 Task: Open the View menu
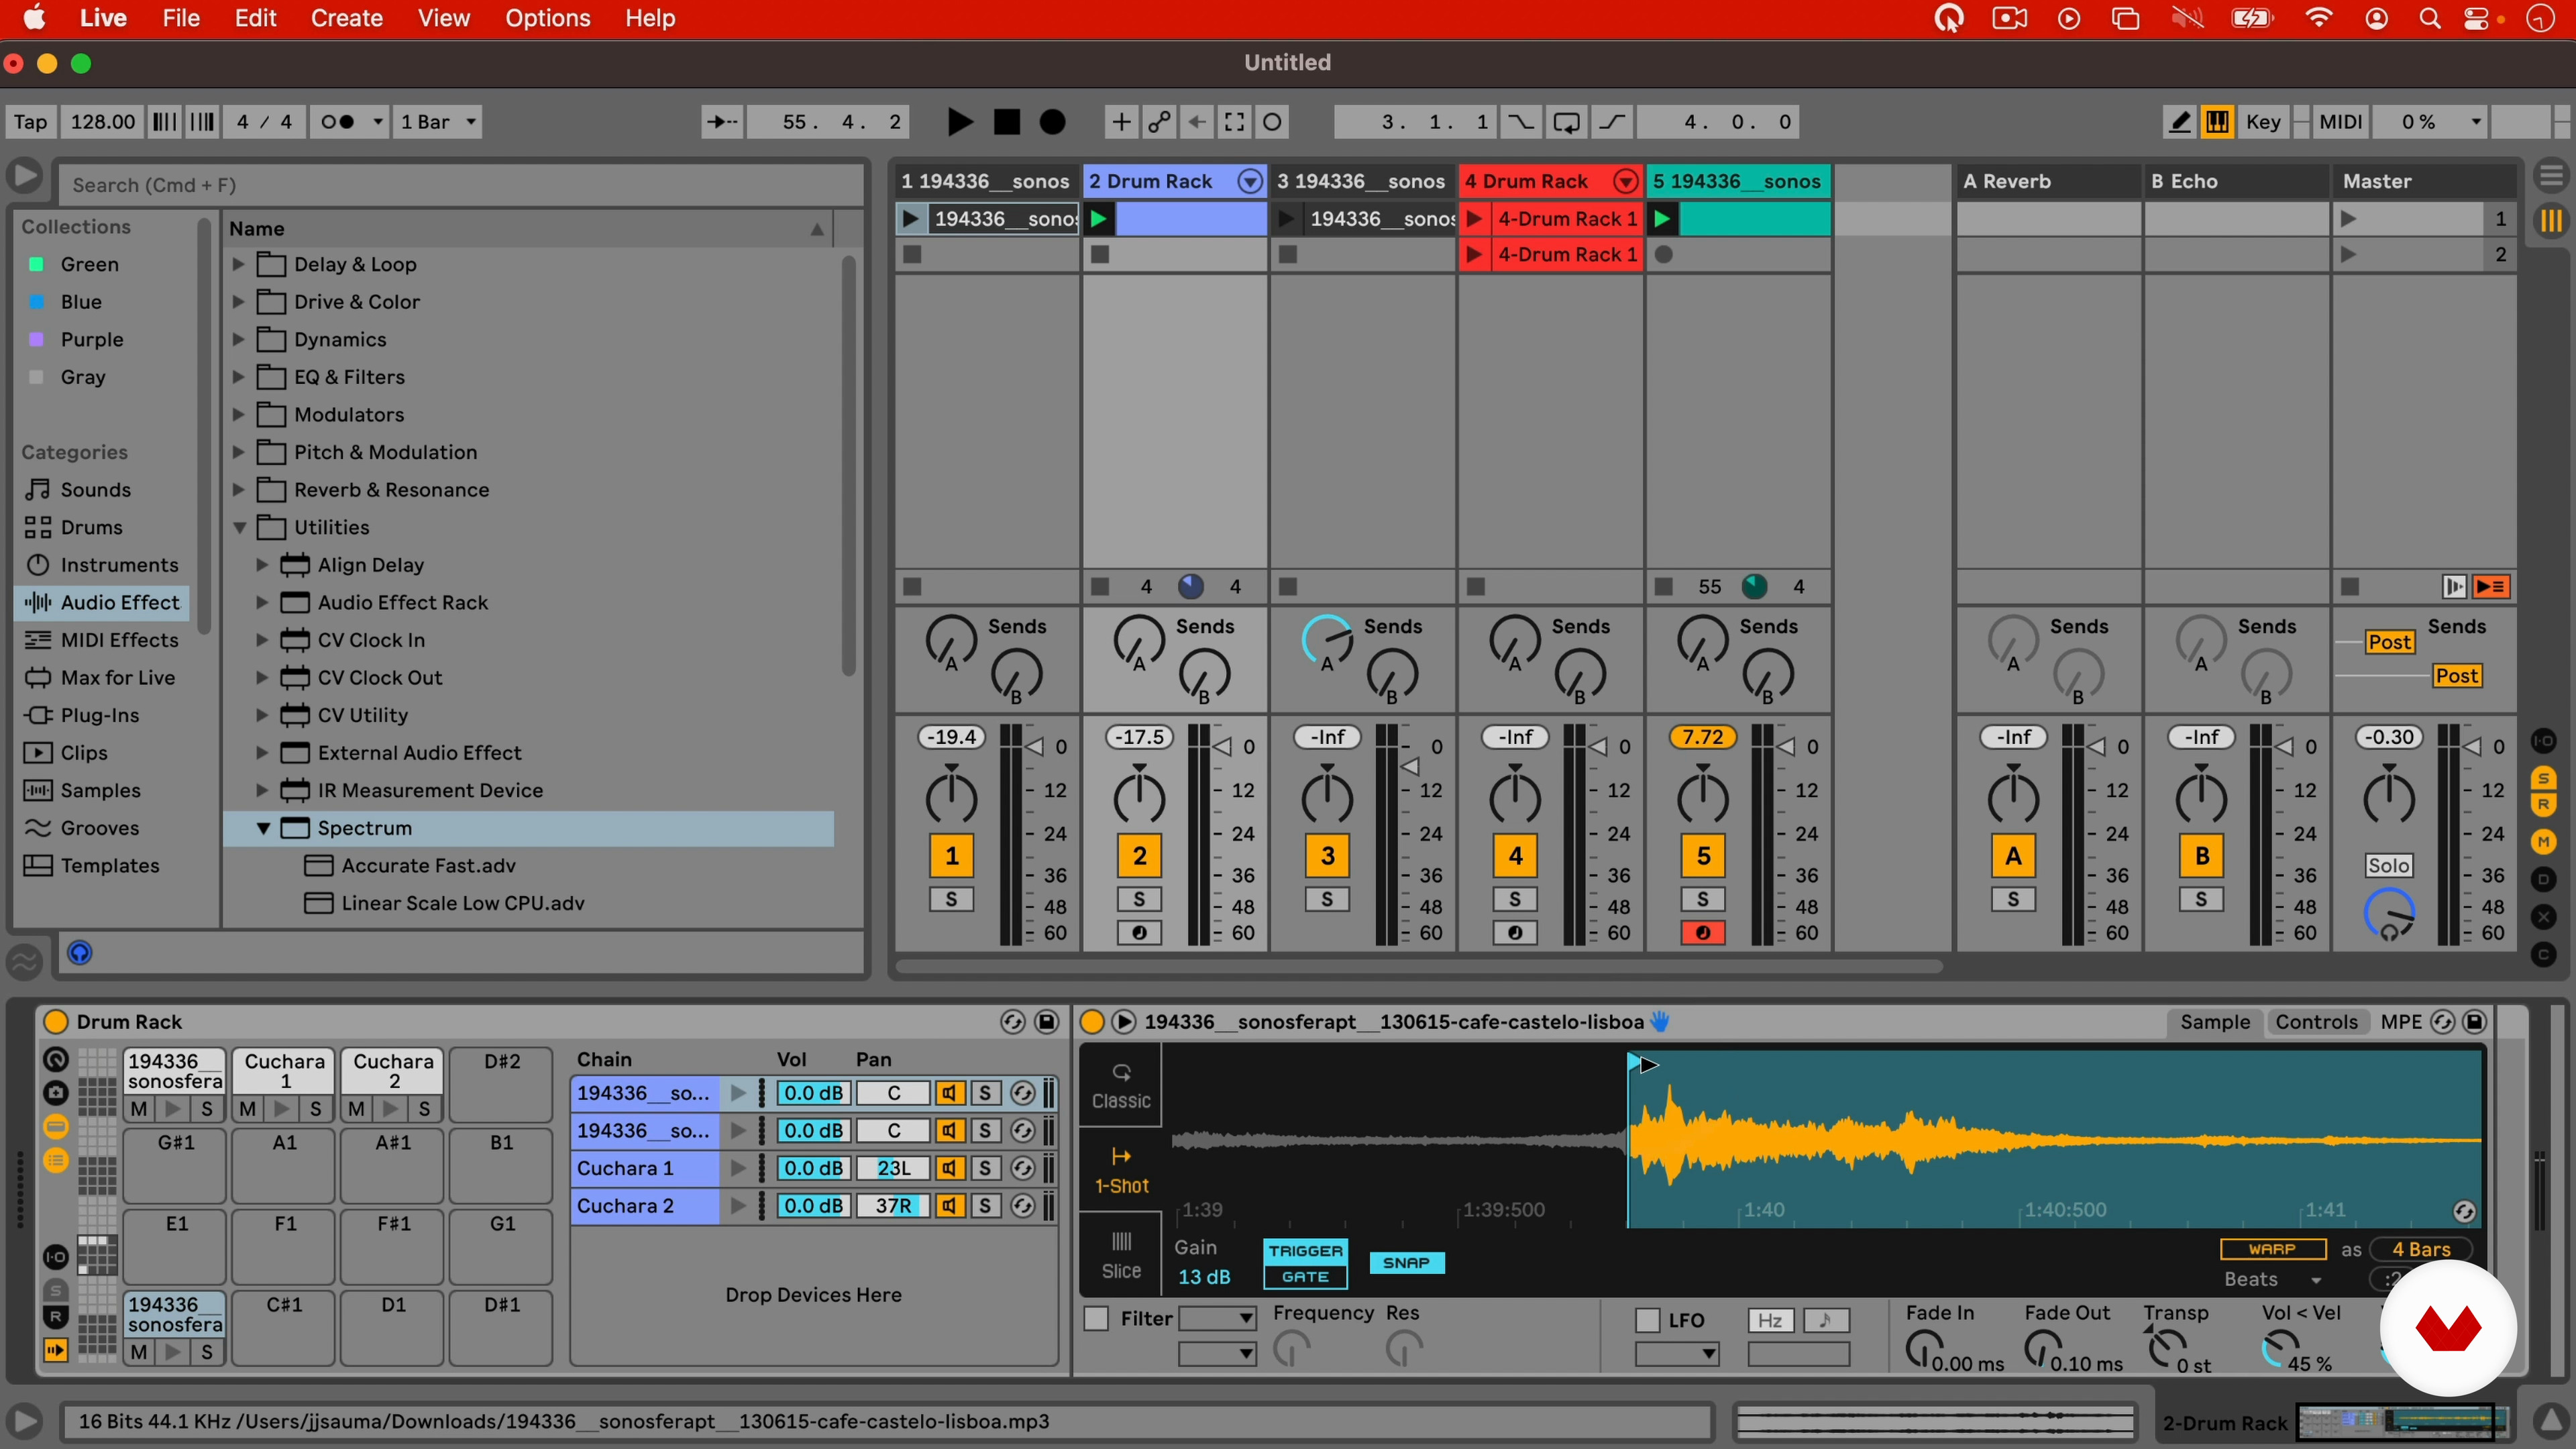[443, 18]
